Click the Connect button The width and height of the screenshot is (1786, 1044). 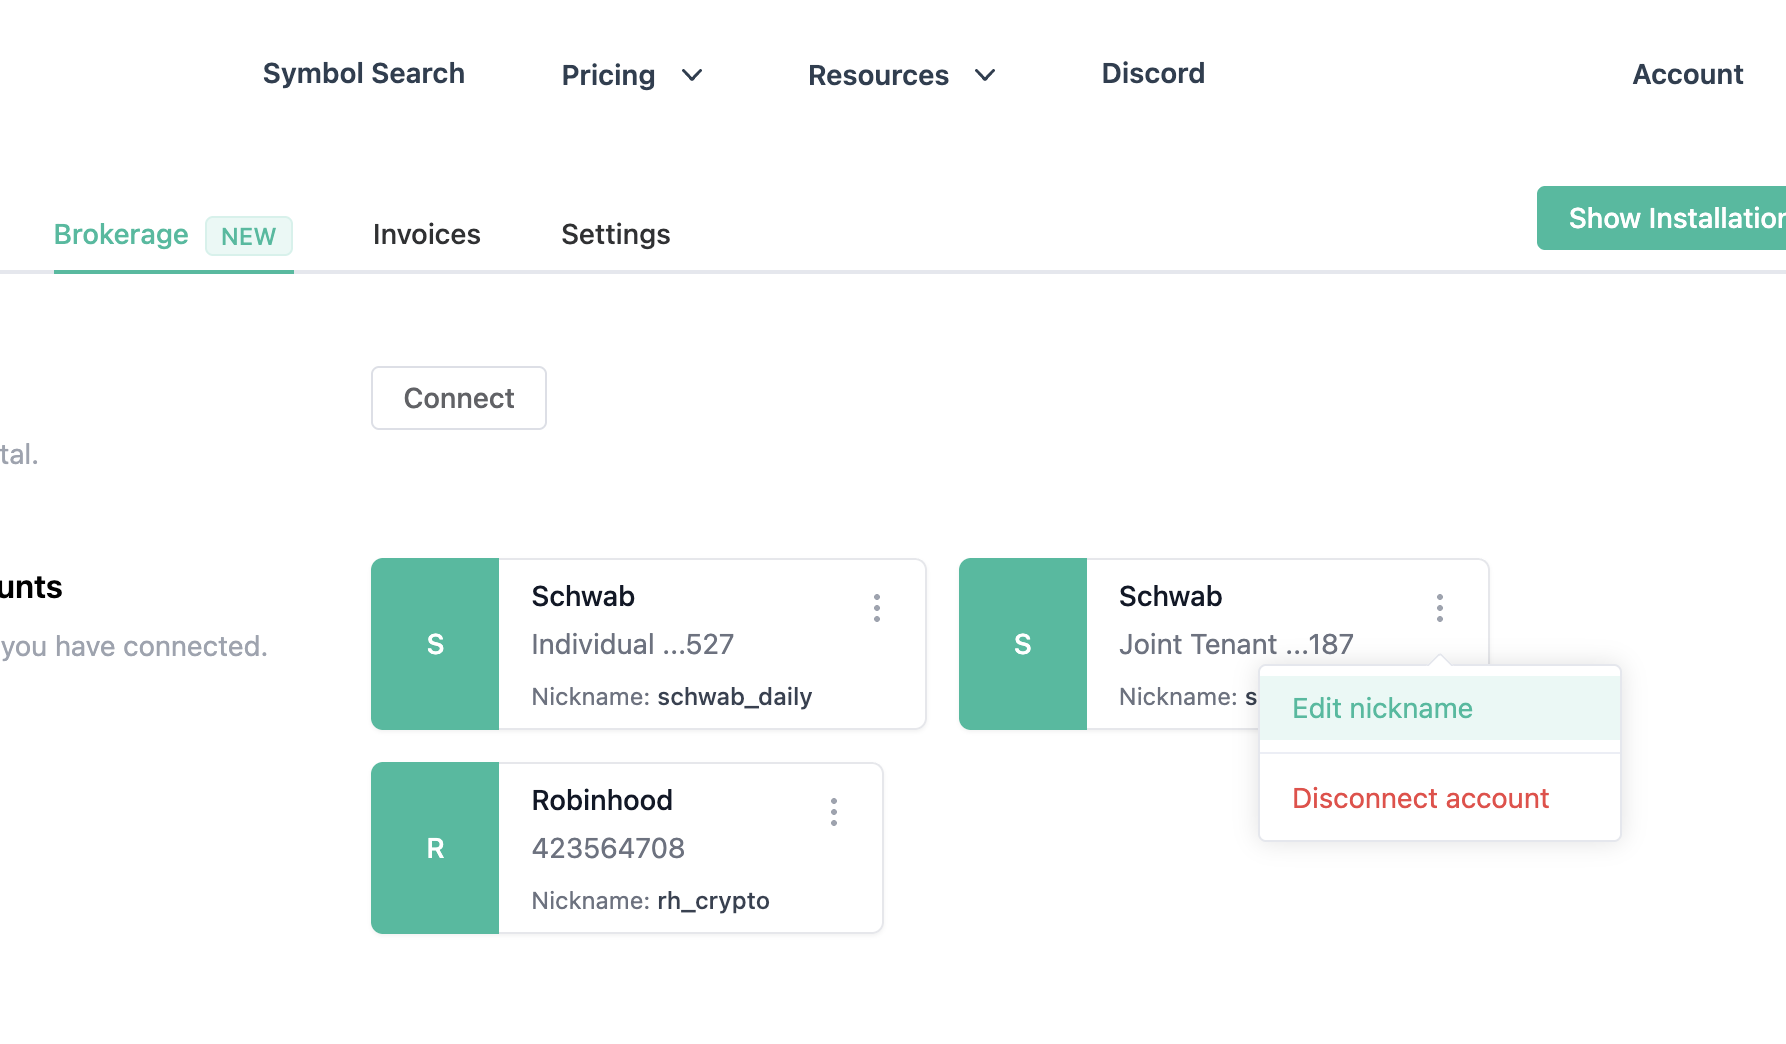(459, 398)
